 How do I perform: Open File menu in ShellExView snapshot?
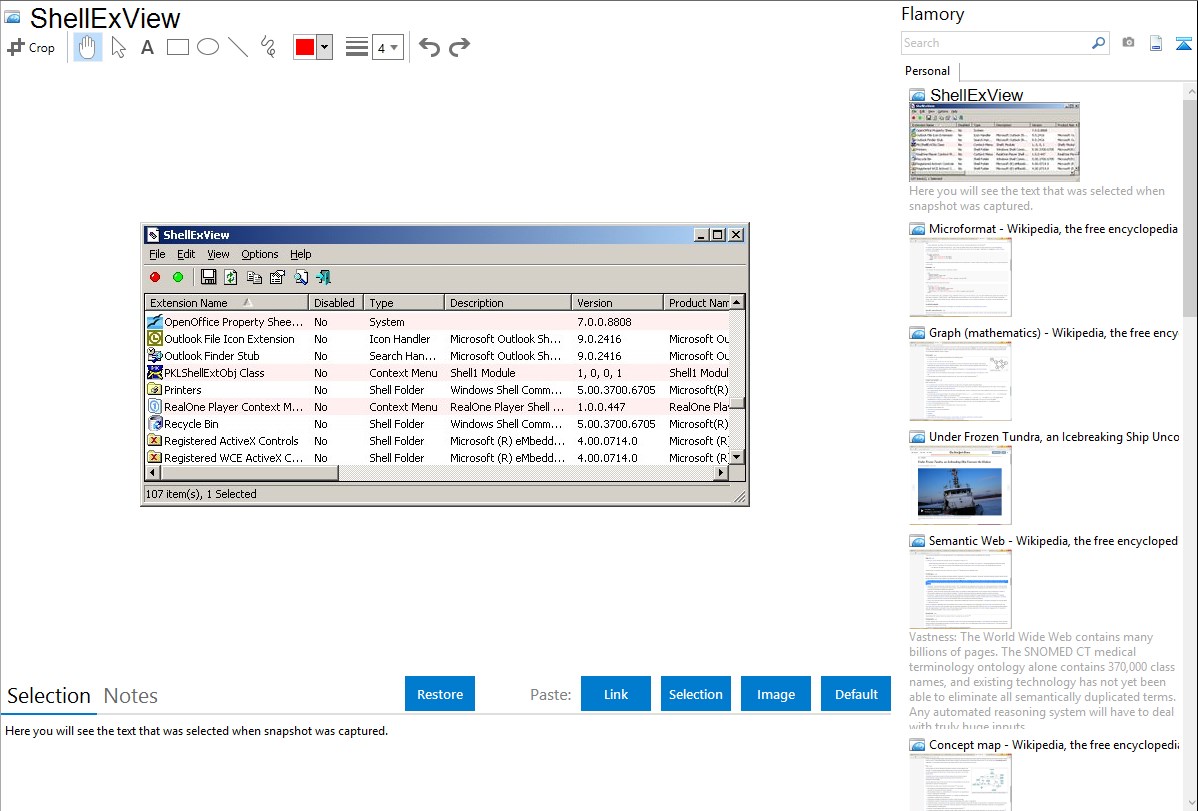tap(157, 254)
